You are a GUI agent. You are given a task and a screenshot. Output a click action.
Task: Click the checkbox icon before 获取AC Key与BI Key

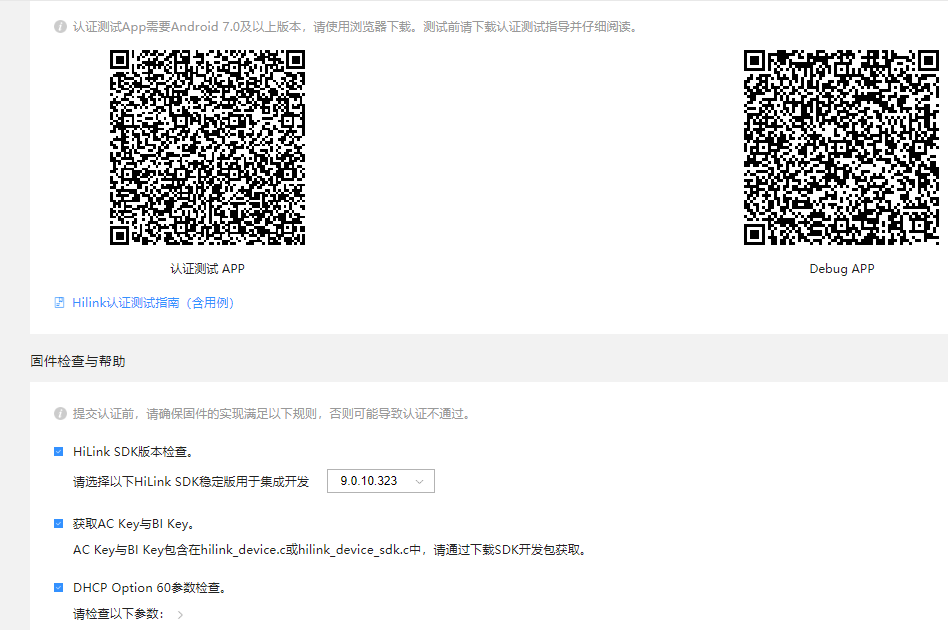(58, 521)
